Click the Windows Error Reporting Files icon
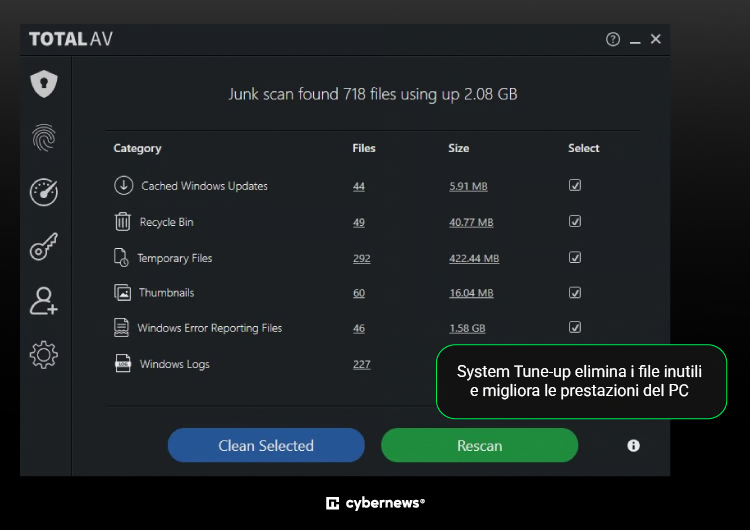This screenshot has width=750, height=530. [x=121, y=328]
